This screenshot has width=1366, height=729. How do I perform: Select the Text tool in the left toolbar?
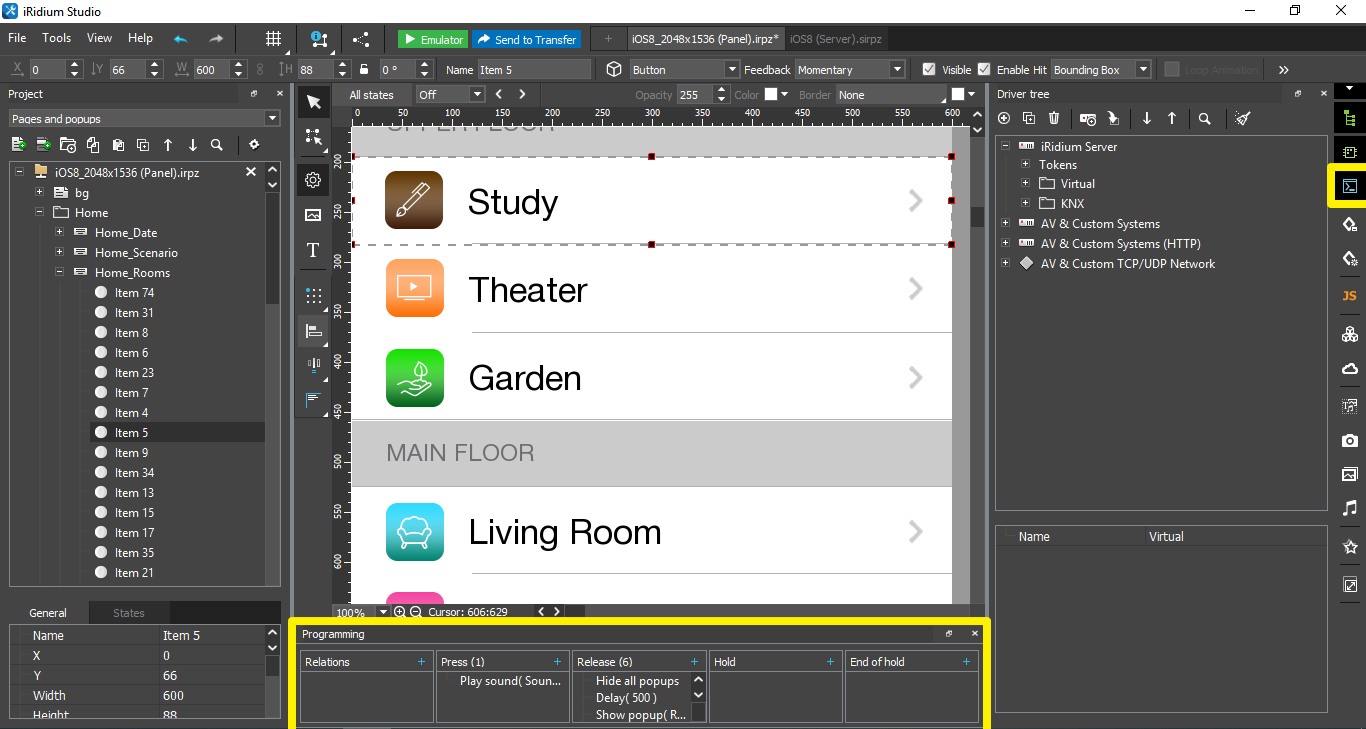313,250
